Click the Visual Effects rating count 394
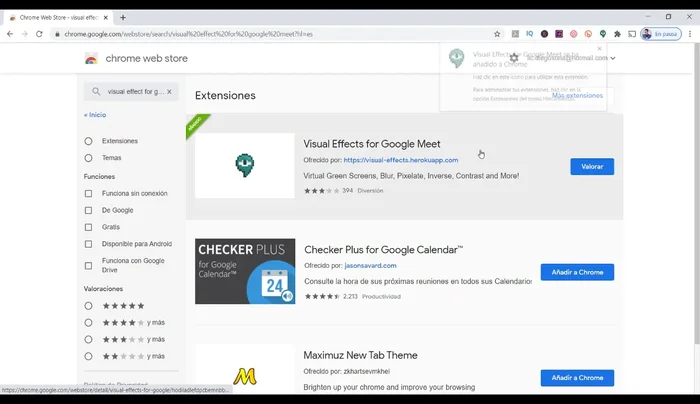 point(347,191)
